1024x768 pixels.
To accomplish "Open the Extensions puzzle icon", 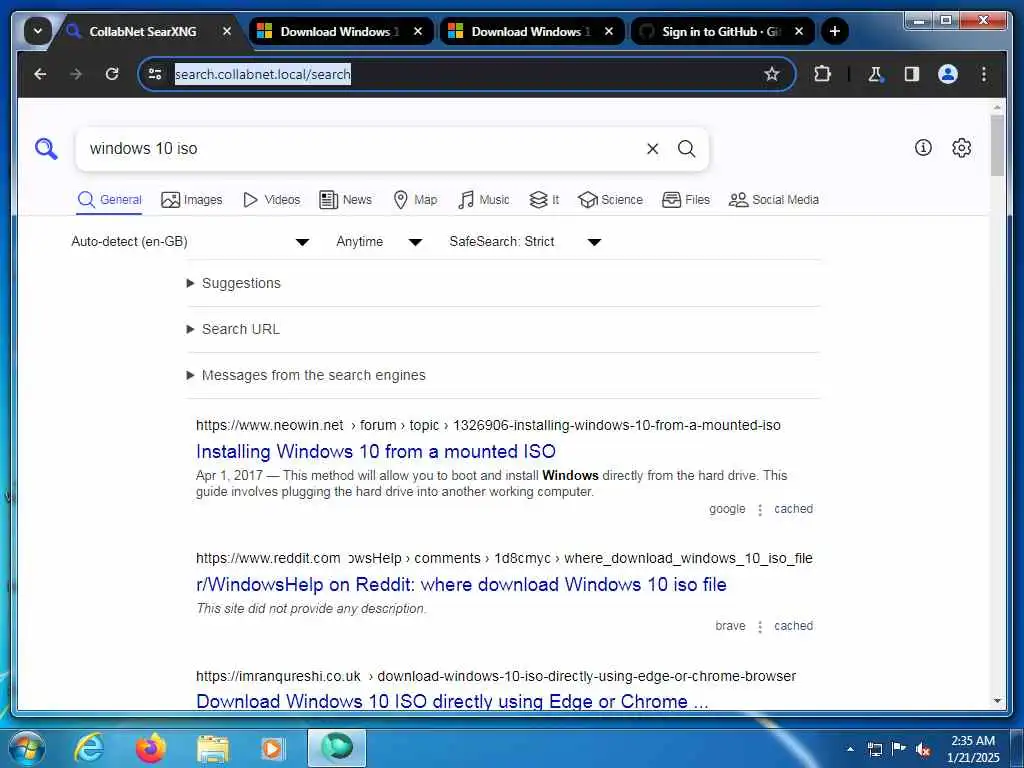I will [x=823, y=74].
